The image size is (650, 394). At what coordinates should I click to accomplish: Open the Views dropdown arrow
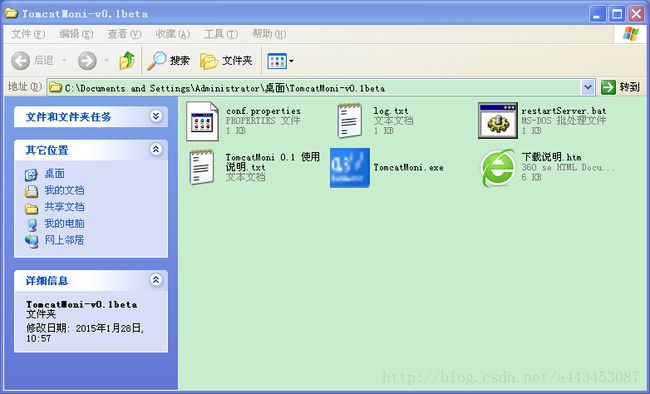point(291,61)
